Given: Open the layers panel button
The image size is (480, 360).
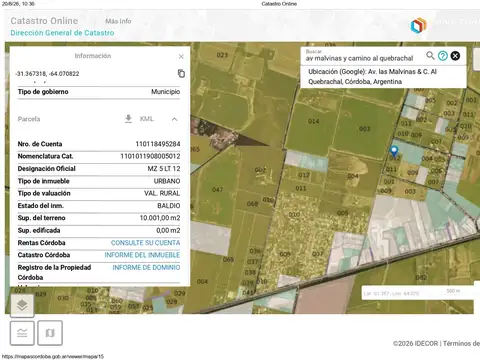Looking at the screenshot, I should point(22,305).
